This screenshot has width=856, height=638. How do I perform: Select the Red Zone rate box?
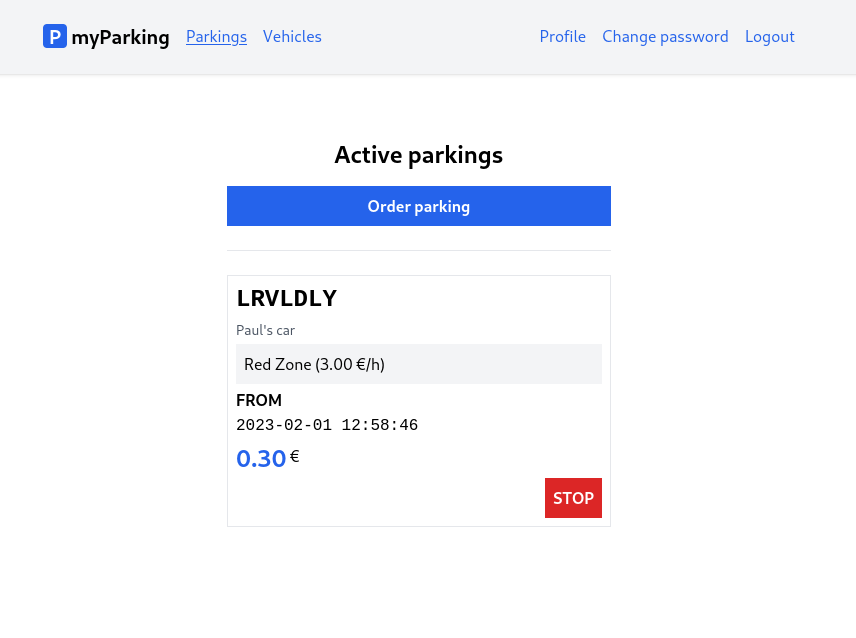click(419, 364)
